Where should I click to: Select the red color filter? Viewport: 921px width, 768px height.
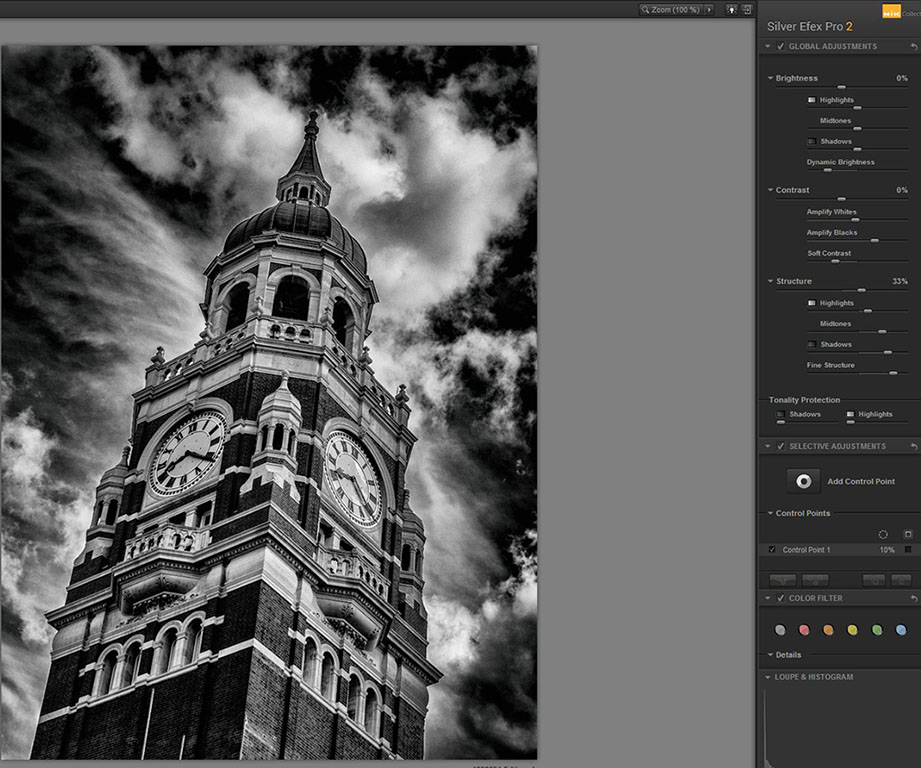(804, 630)
